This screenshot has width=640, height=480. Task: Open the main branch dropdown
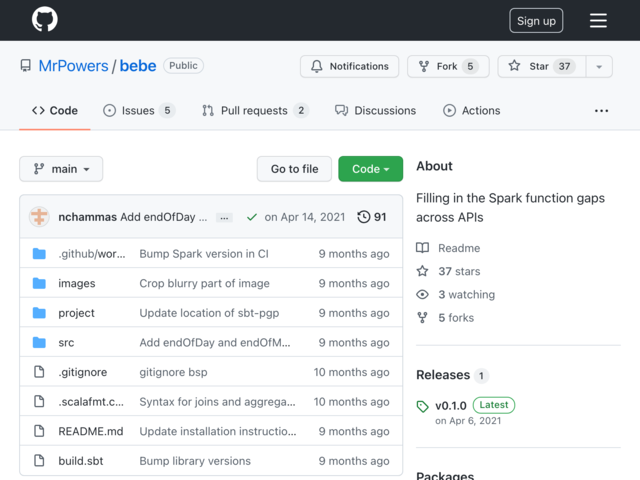[x=61, y=169]
